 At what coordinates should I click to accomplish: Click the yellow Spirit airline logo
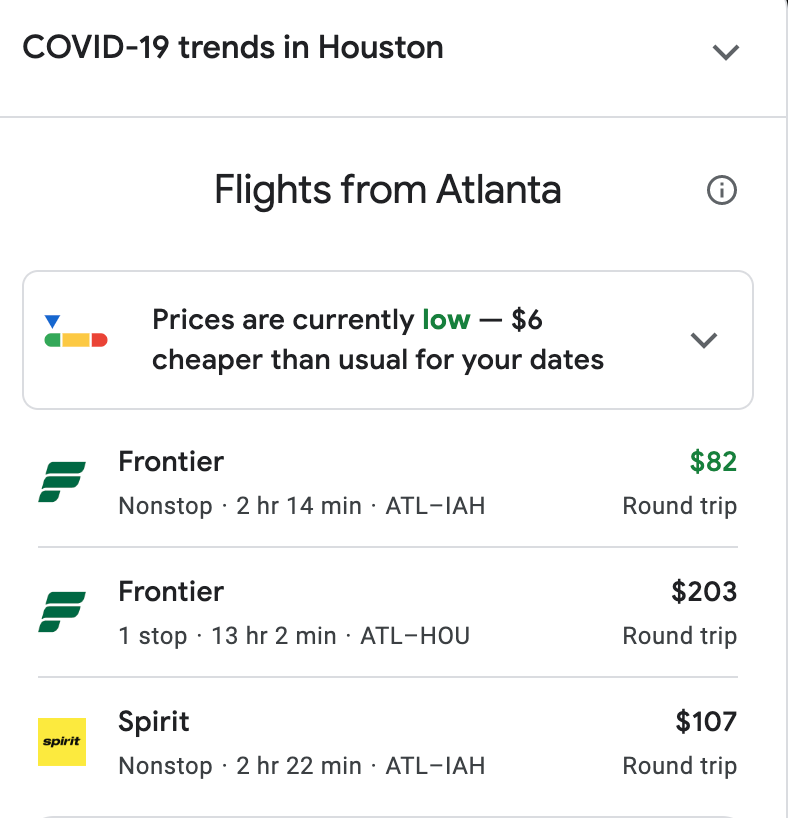click(62, 742)
